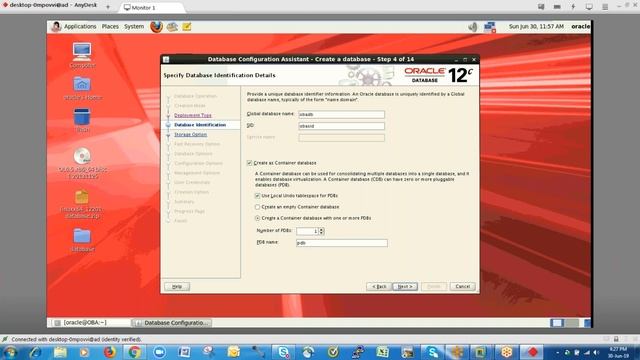Click the SID input field
The height and width of the screenshot is (360, 640).
point(341,126)
